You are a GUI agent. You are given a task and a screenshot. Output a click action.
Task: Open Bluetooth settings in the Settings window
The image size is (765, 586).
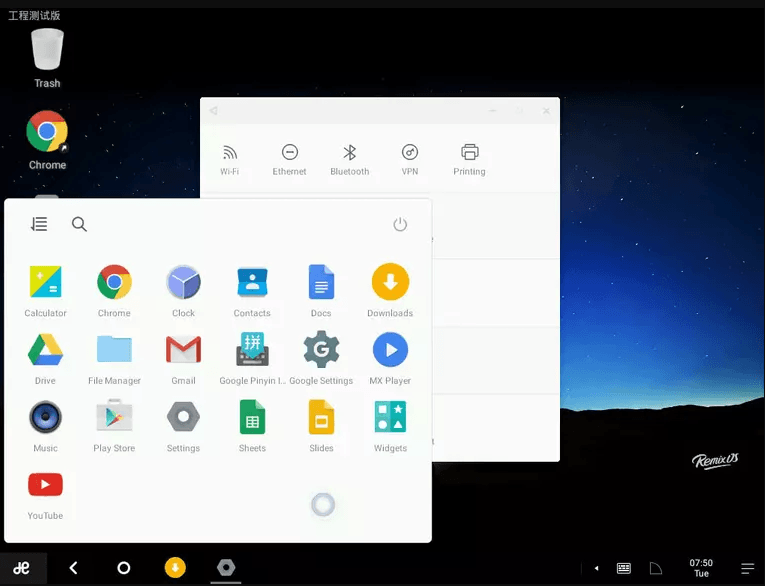click(x=349, y=160)
